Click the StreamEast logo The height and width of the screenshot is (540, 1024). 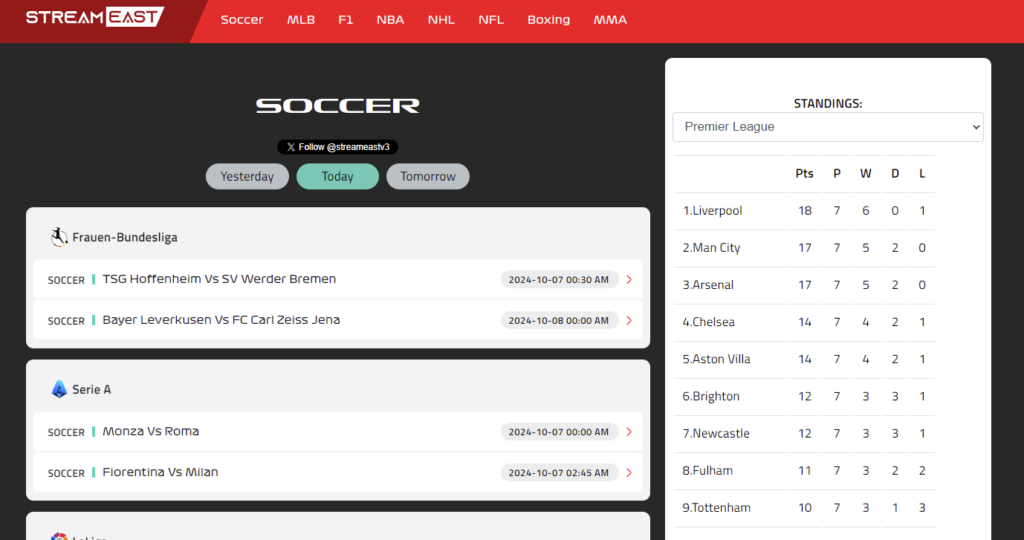point(94,18)
